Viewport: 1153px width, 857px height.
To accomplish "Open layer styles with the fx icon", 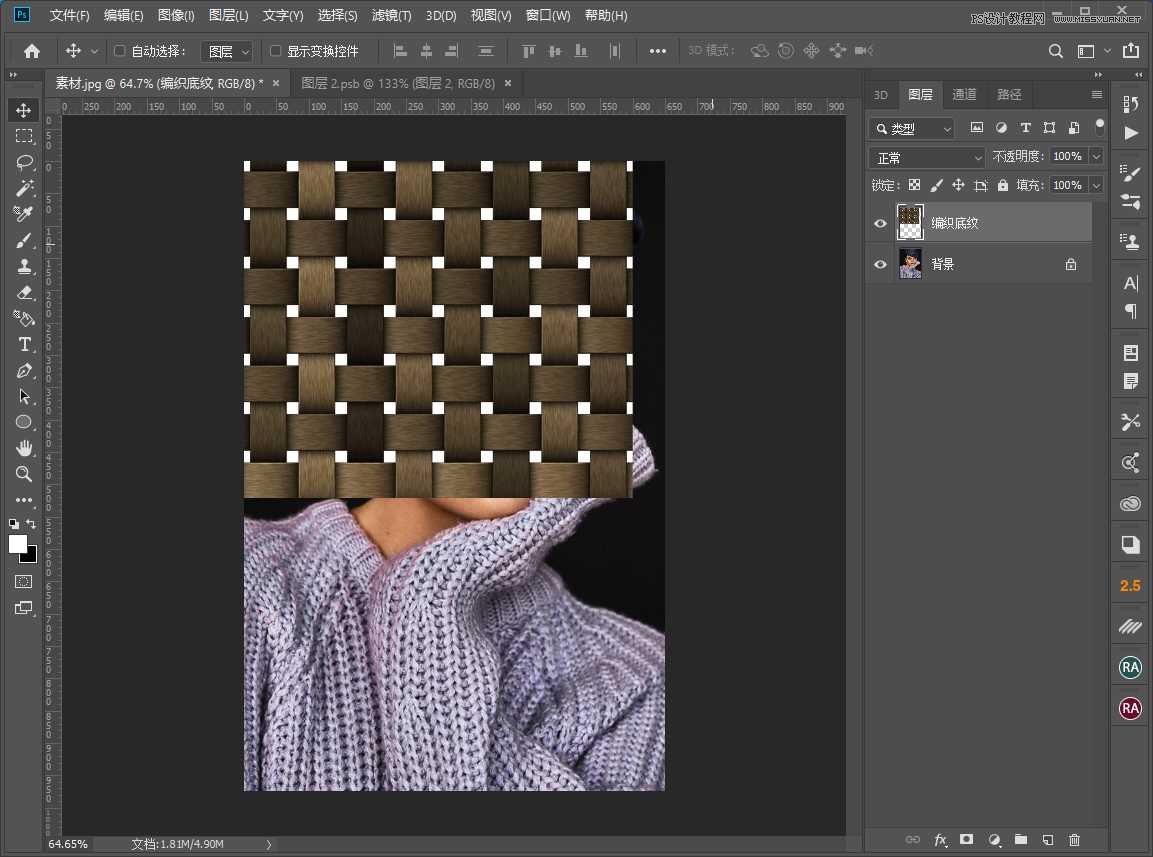I will point(939,840).
